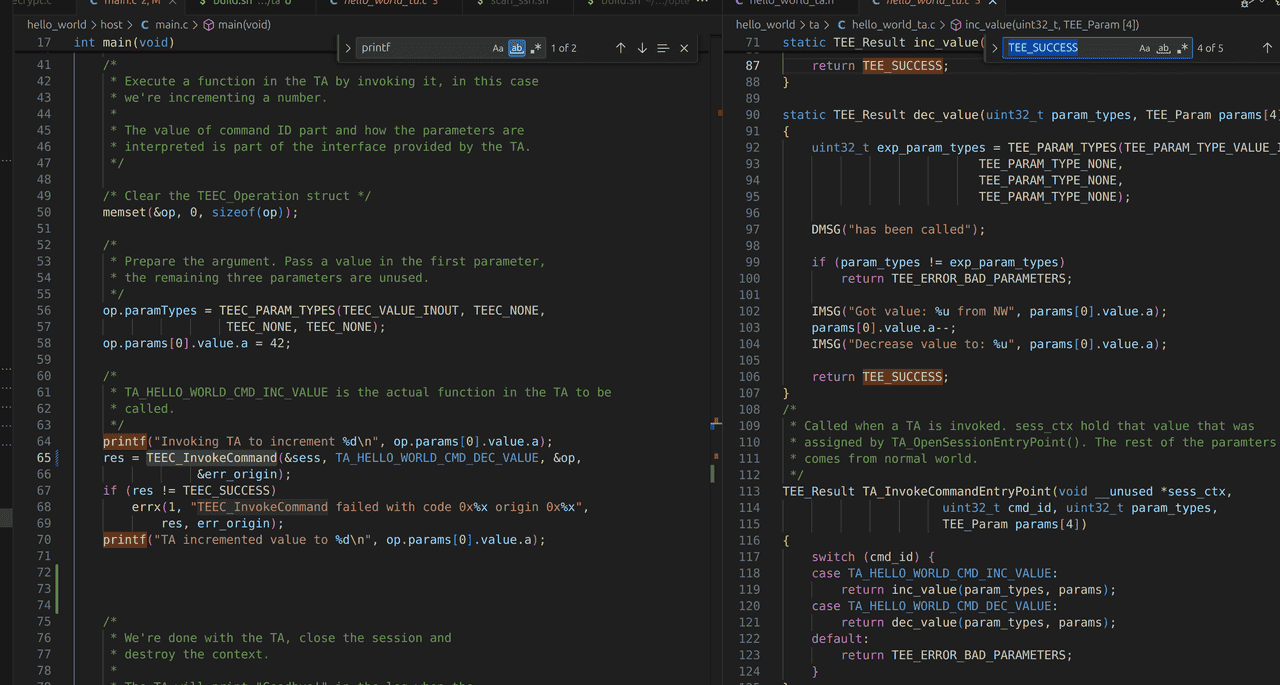Screen dimensions: 1280x685
Task: Click Find in Selection icon, left find bar
Action: click(x=663, y=48)
